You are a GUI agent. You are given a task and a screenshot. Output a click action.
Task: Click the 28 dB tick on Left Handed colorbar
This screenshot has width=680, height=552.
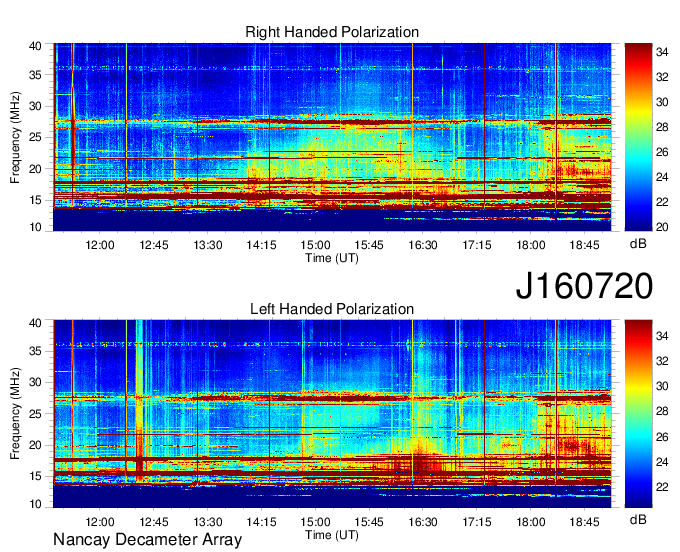[662, 411]
